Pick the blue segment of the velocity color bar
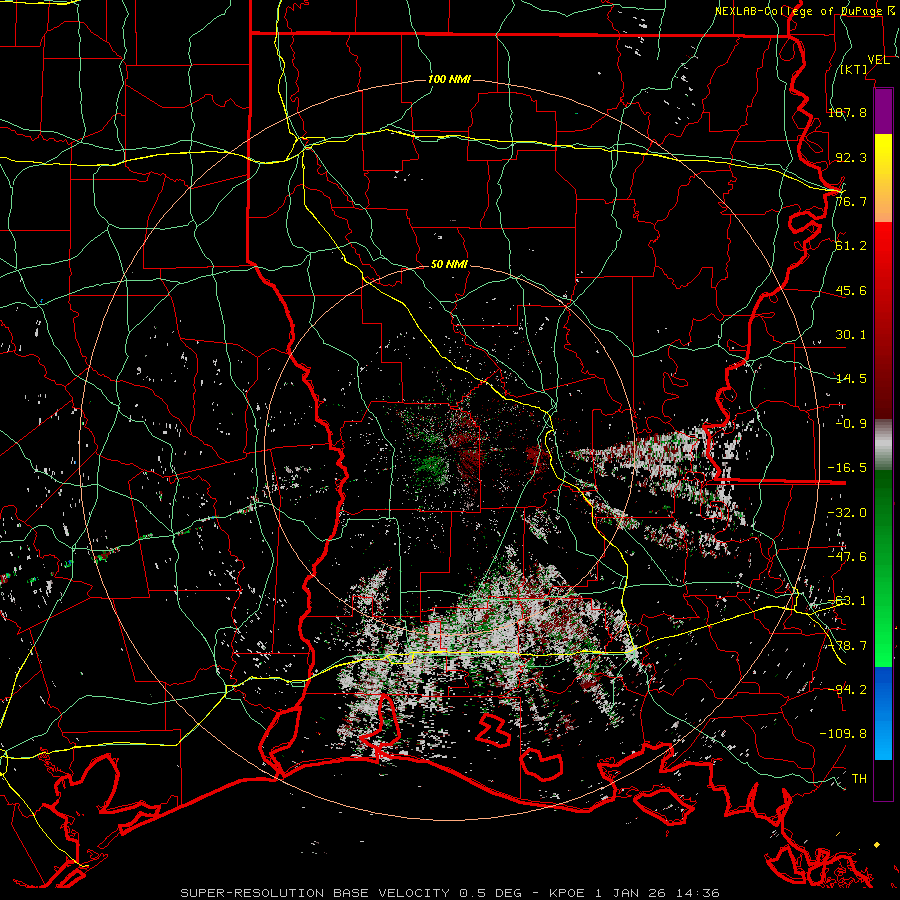This screenshot has height=900, width=900. point(883,713)
